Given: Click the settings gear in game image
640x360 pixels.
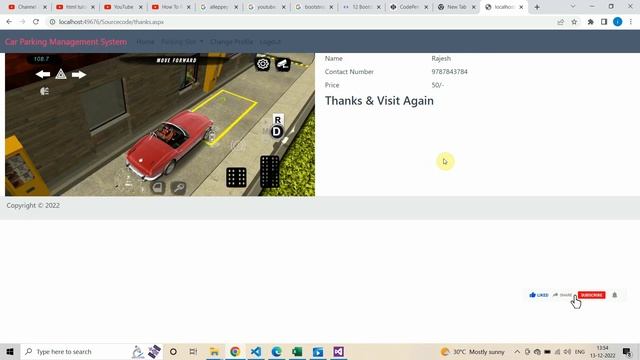Looking at the screenshot, I should coord(263,64).
